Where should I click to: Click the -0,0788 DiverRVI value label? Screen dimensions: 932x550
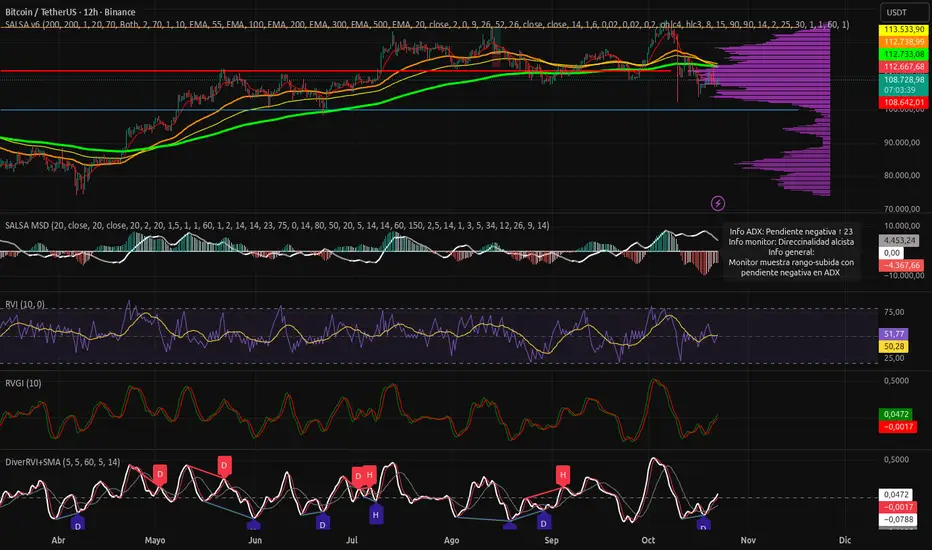[x=898, y=519]
